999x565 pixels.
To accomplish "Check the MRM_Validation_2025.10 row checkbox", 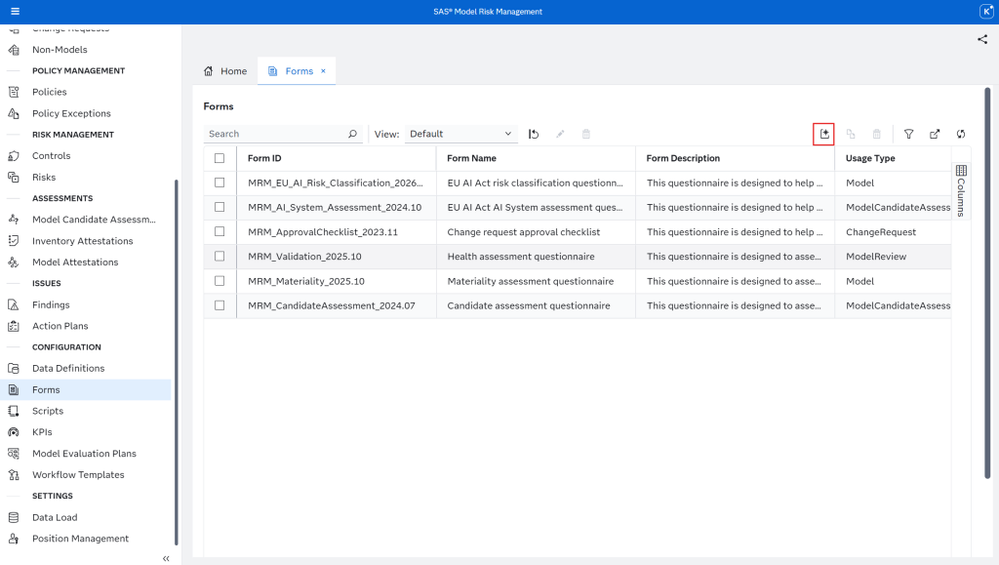I will point(219,256).
